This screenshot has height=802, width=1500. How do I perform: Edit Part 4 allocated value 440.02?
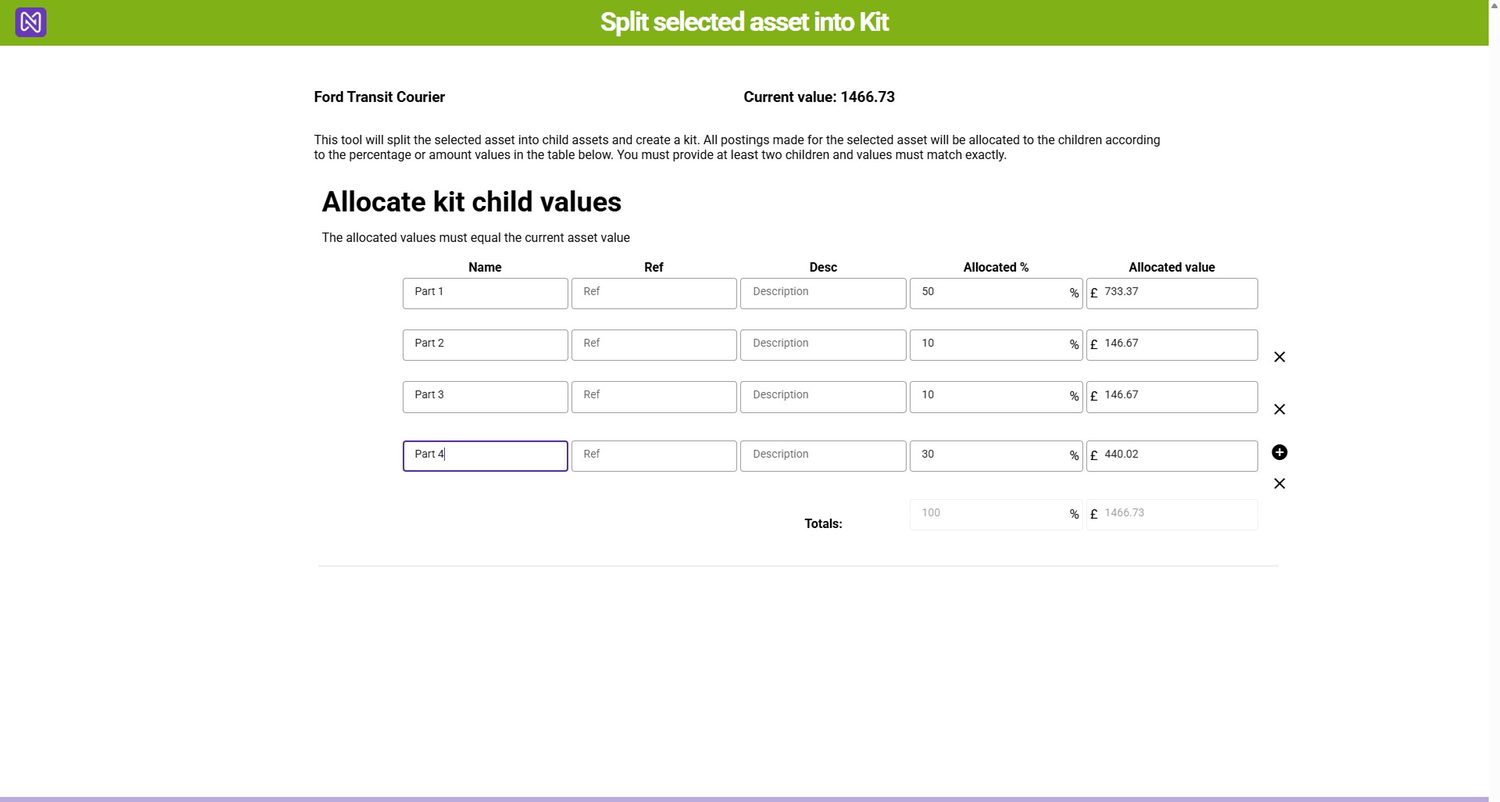(x=1175, y=456)
